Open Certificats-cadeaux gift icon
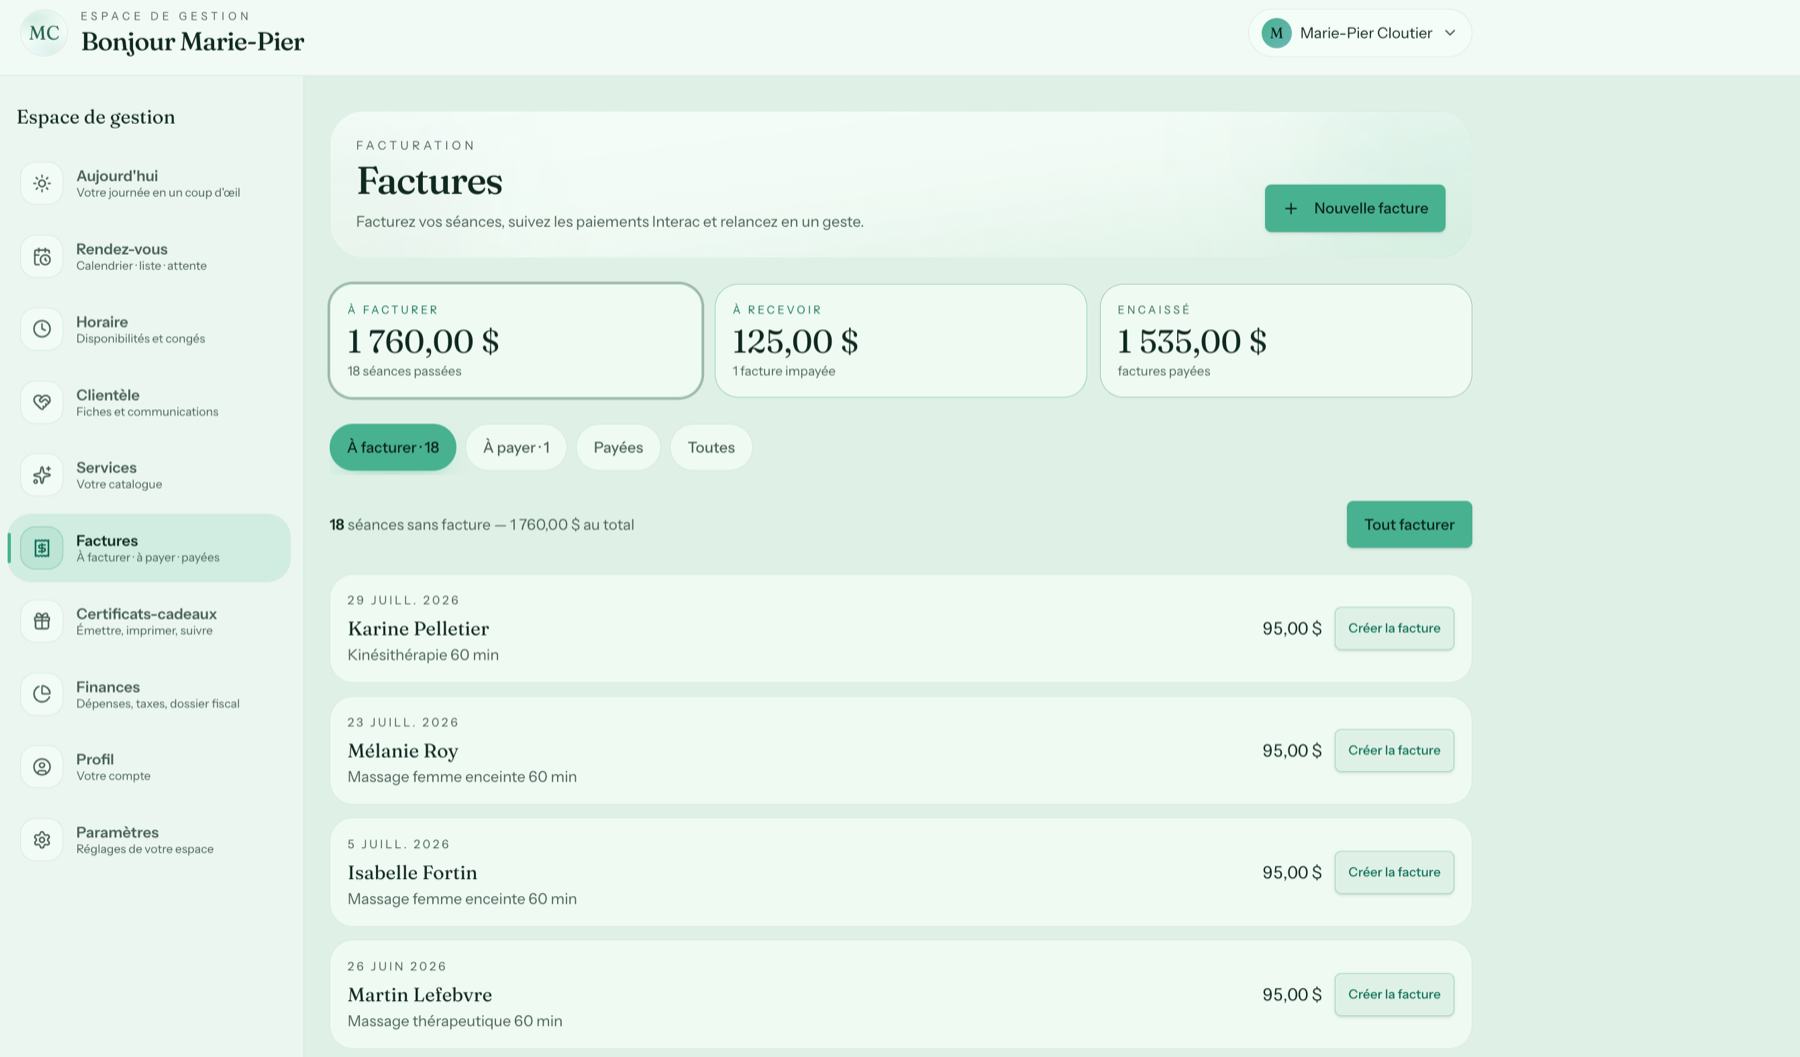Screen dimensions: 1800x1057 click(42, 621)
